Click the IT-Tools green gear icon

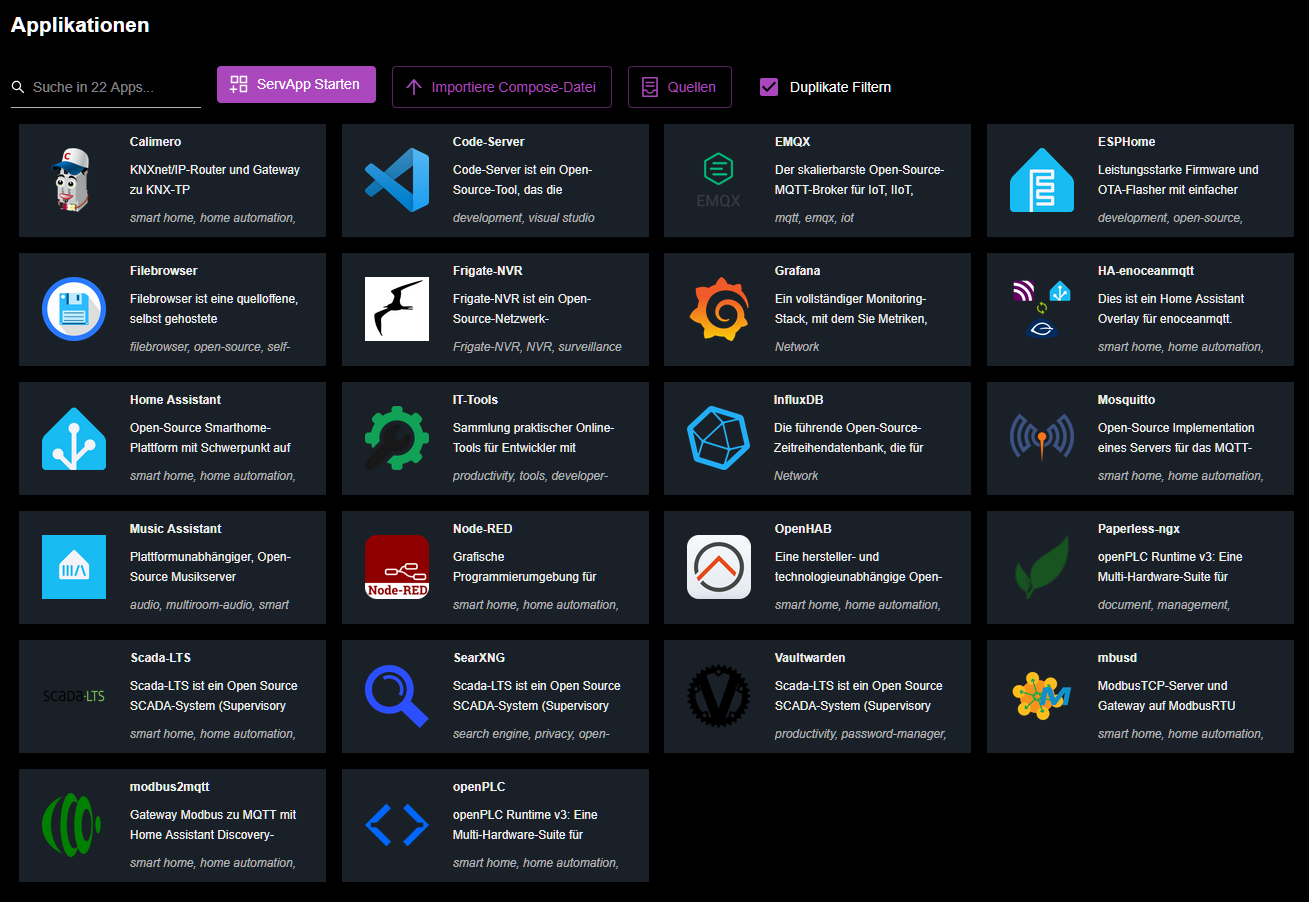(x=397, y=438)
